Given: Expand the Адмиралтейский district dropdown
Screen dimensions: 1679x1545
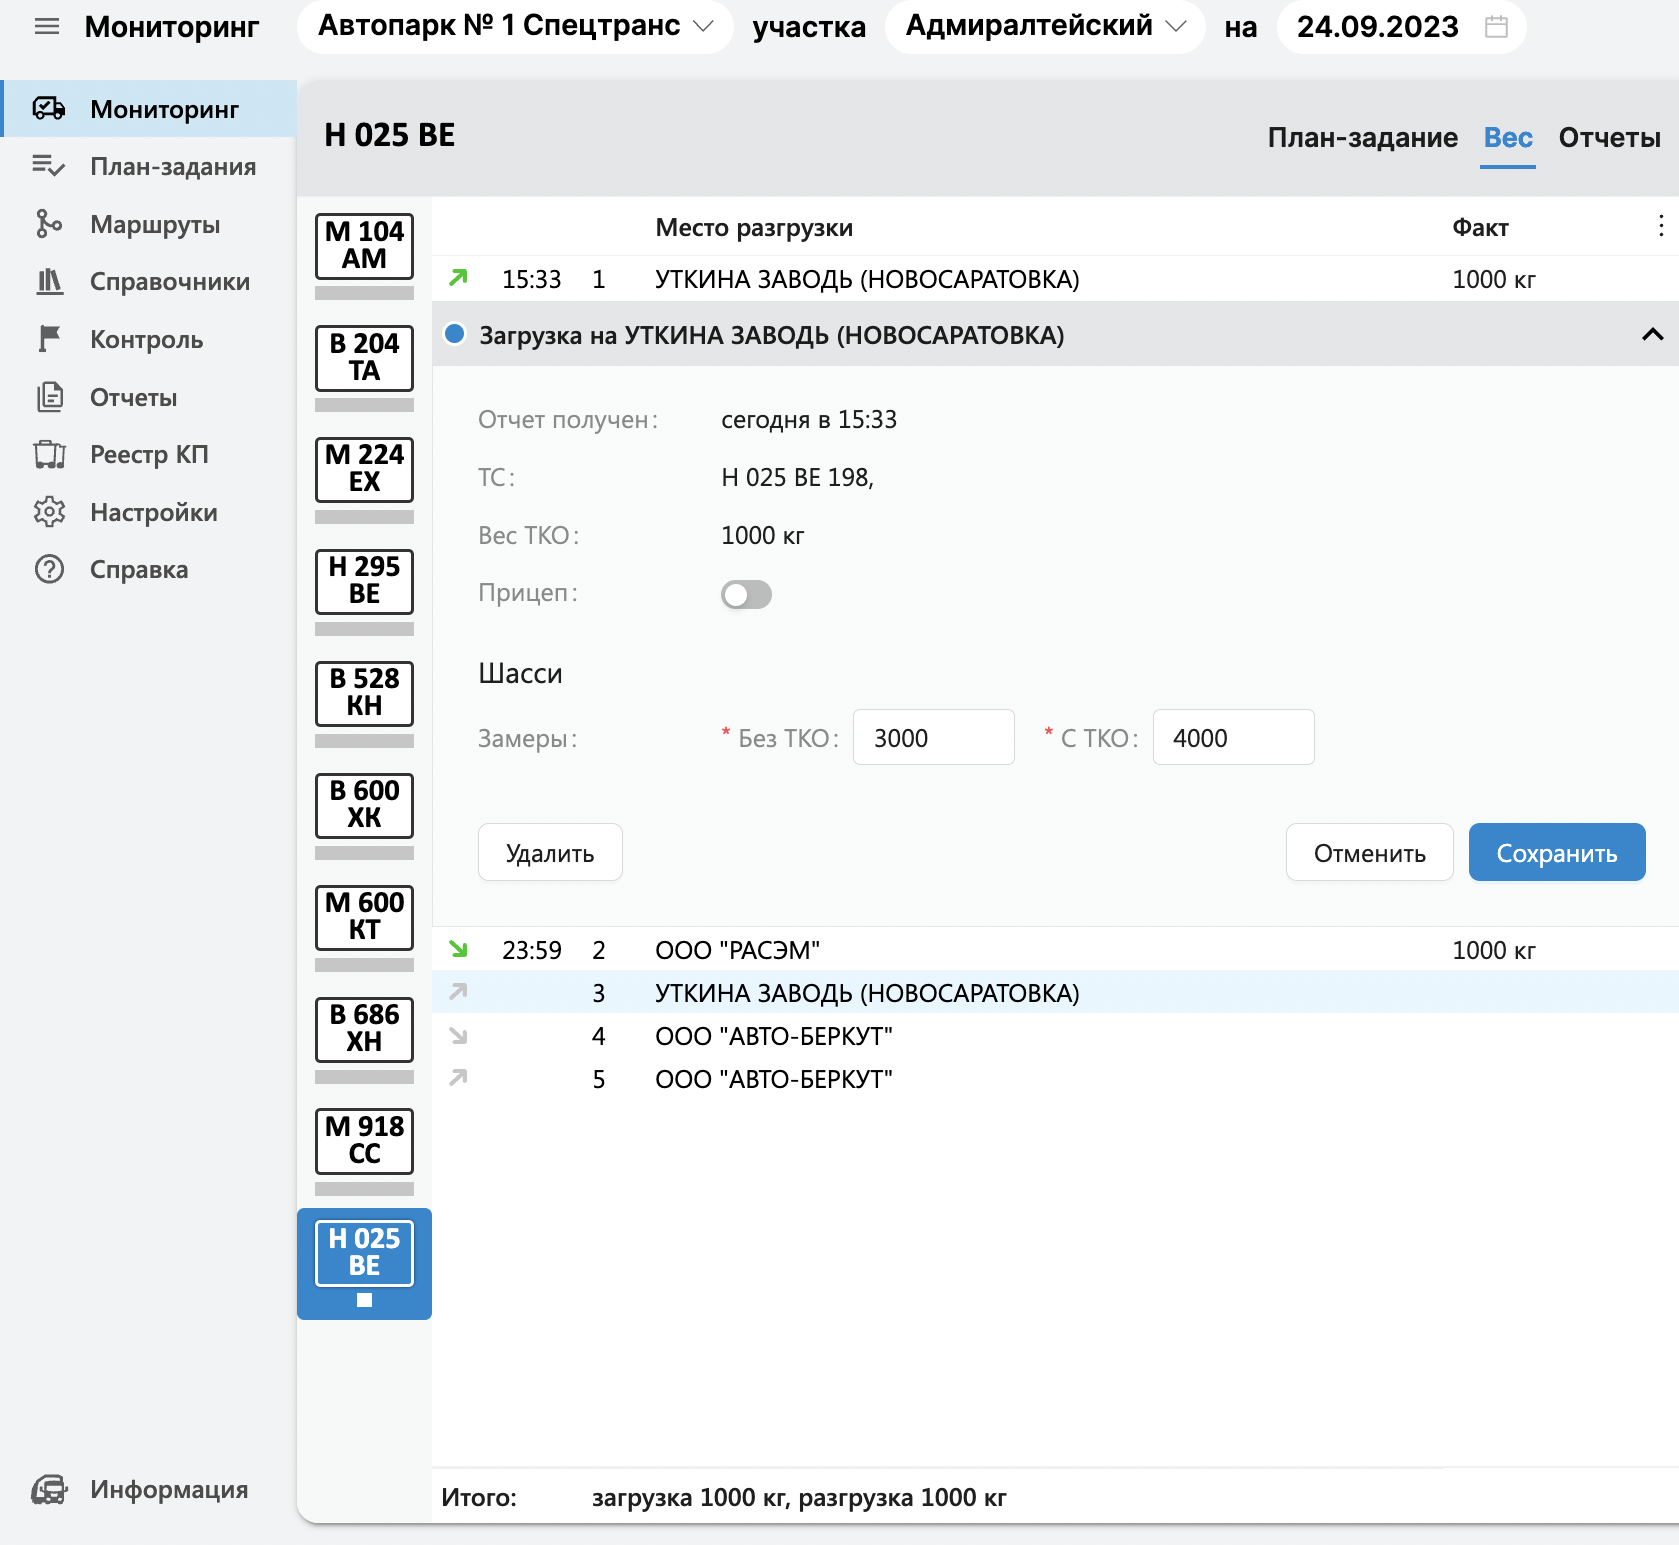Looking at the screenshot, I should tap(1045, 27).
